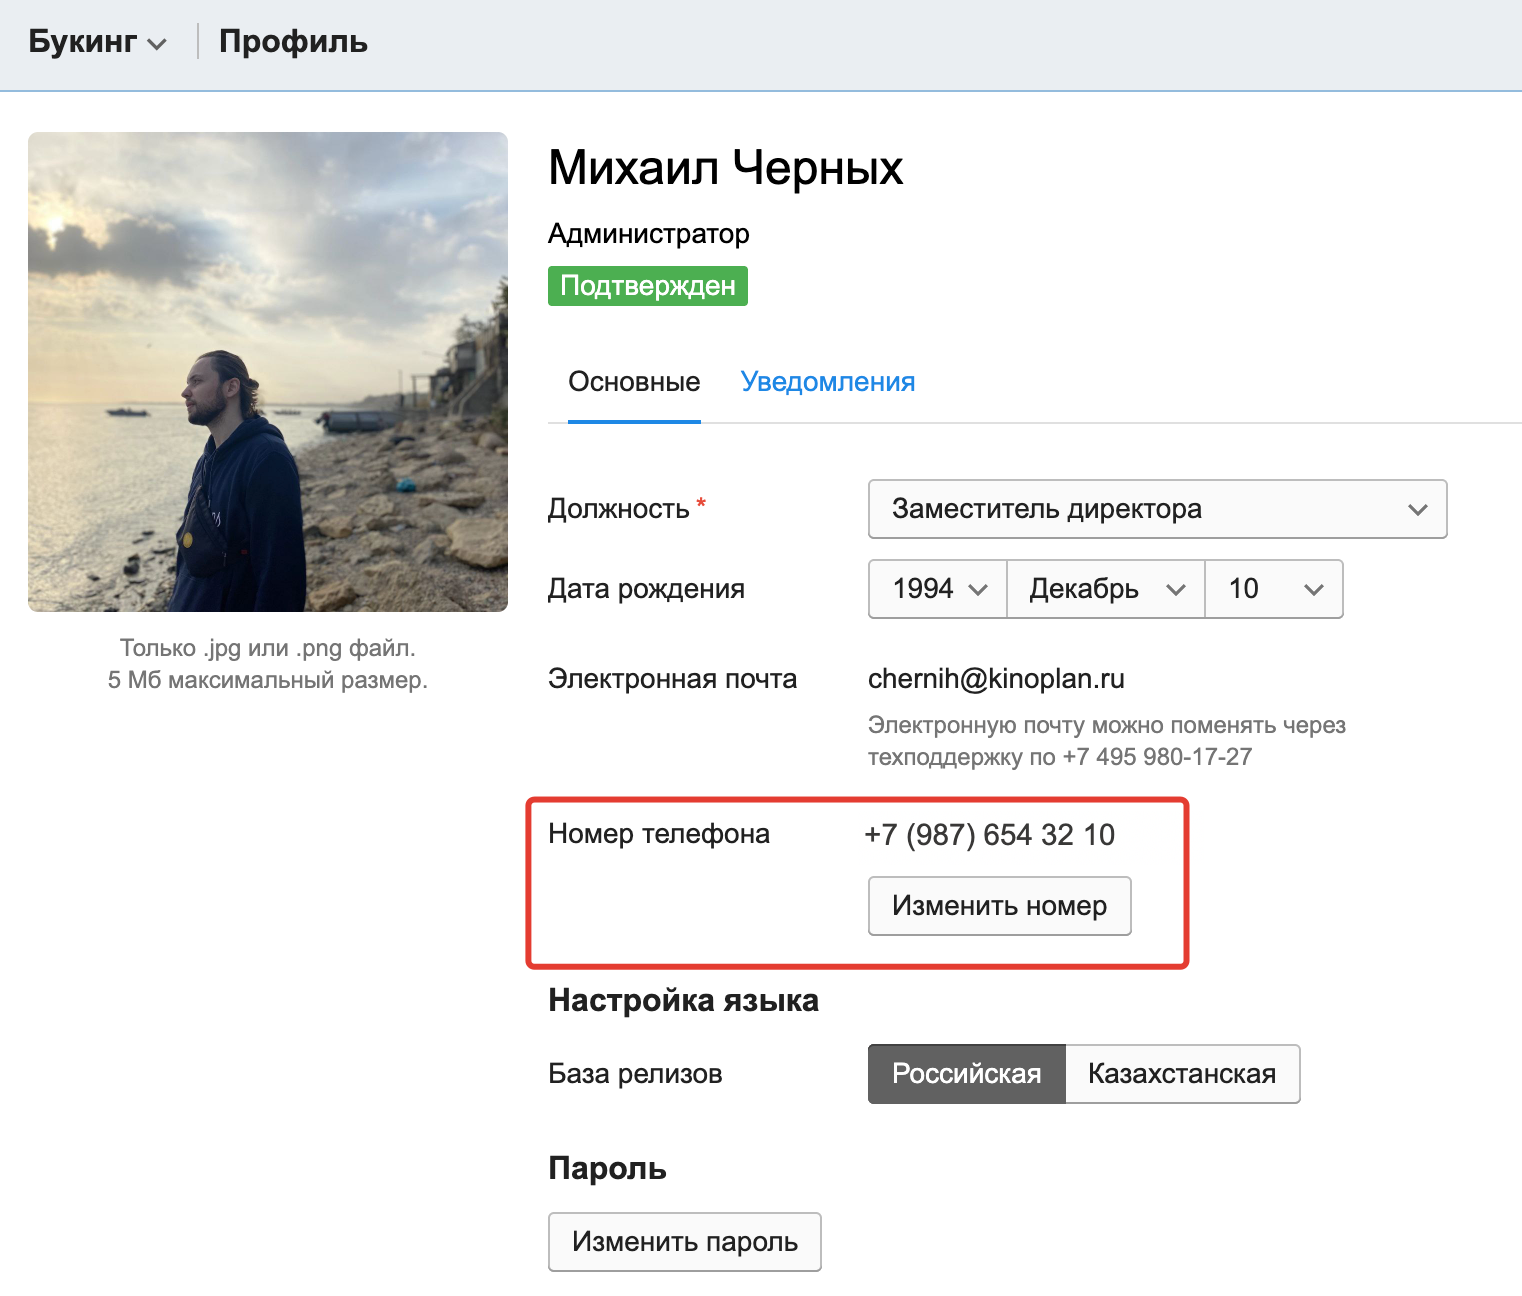The width and height of the screenshot is (1522, 1296).
Task: Open the birth day 10 dropdown
Action: pyautogui.click(x=1274, y=589)
